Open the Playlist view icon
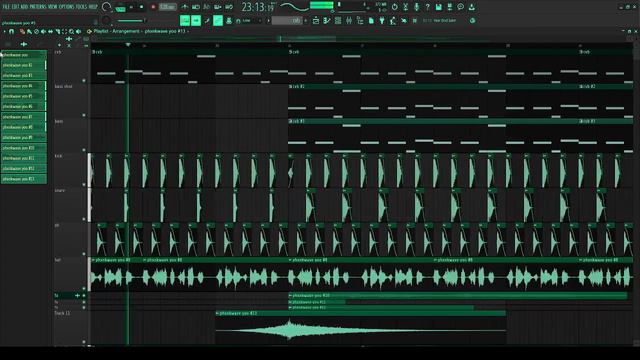Image resolution: width=640 pixels, height=360 pixels. [316, 20]
